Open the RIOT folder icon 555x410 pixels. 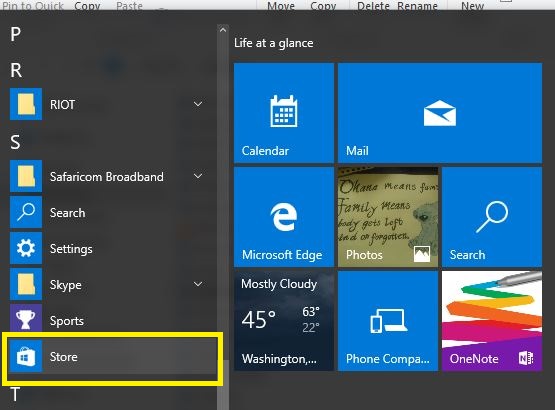pos(26,104)
